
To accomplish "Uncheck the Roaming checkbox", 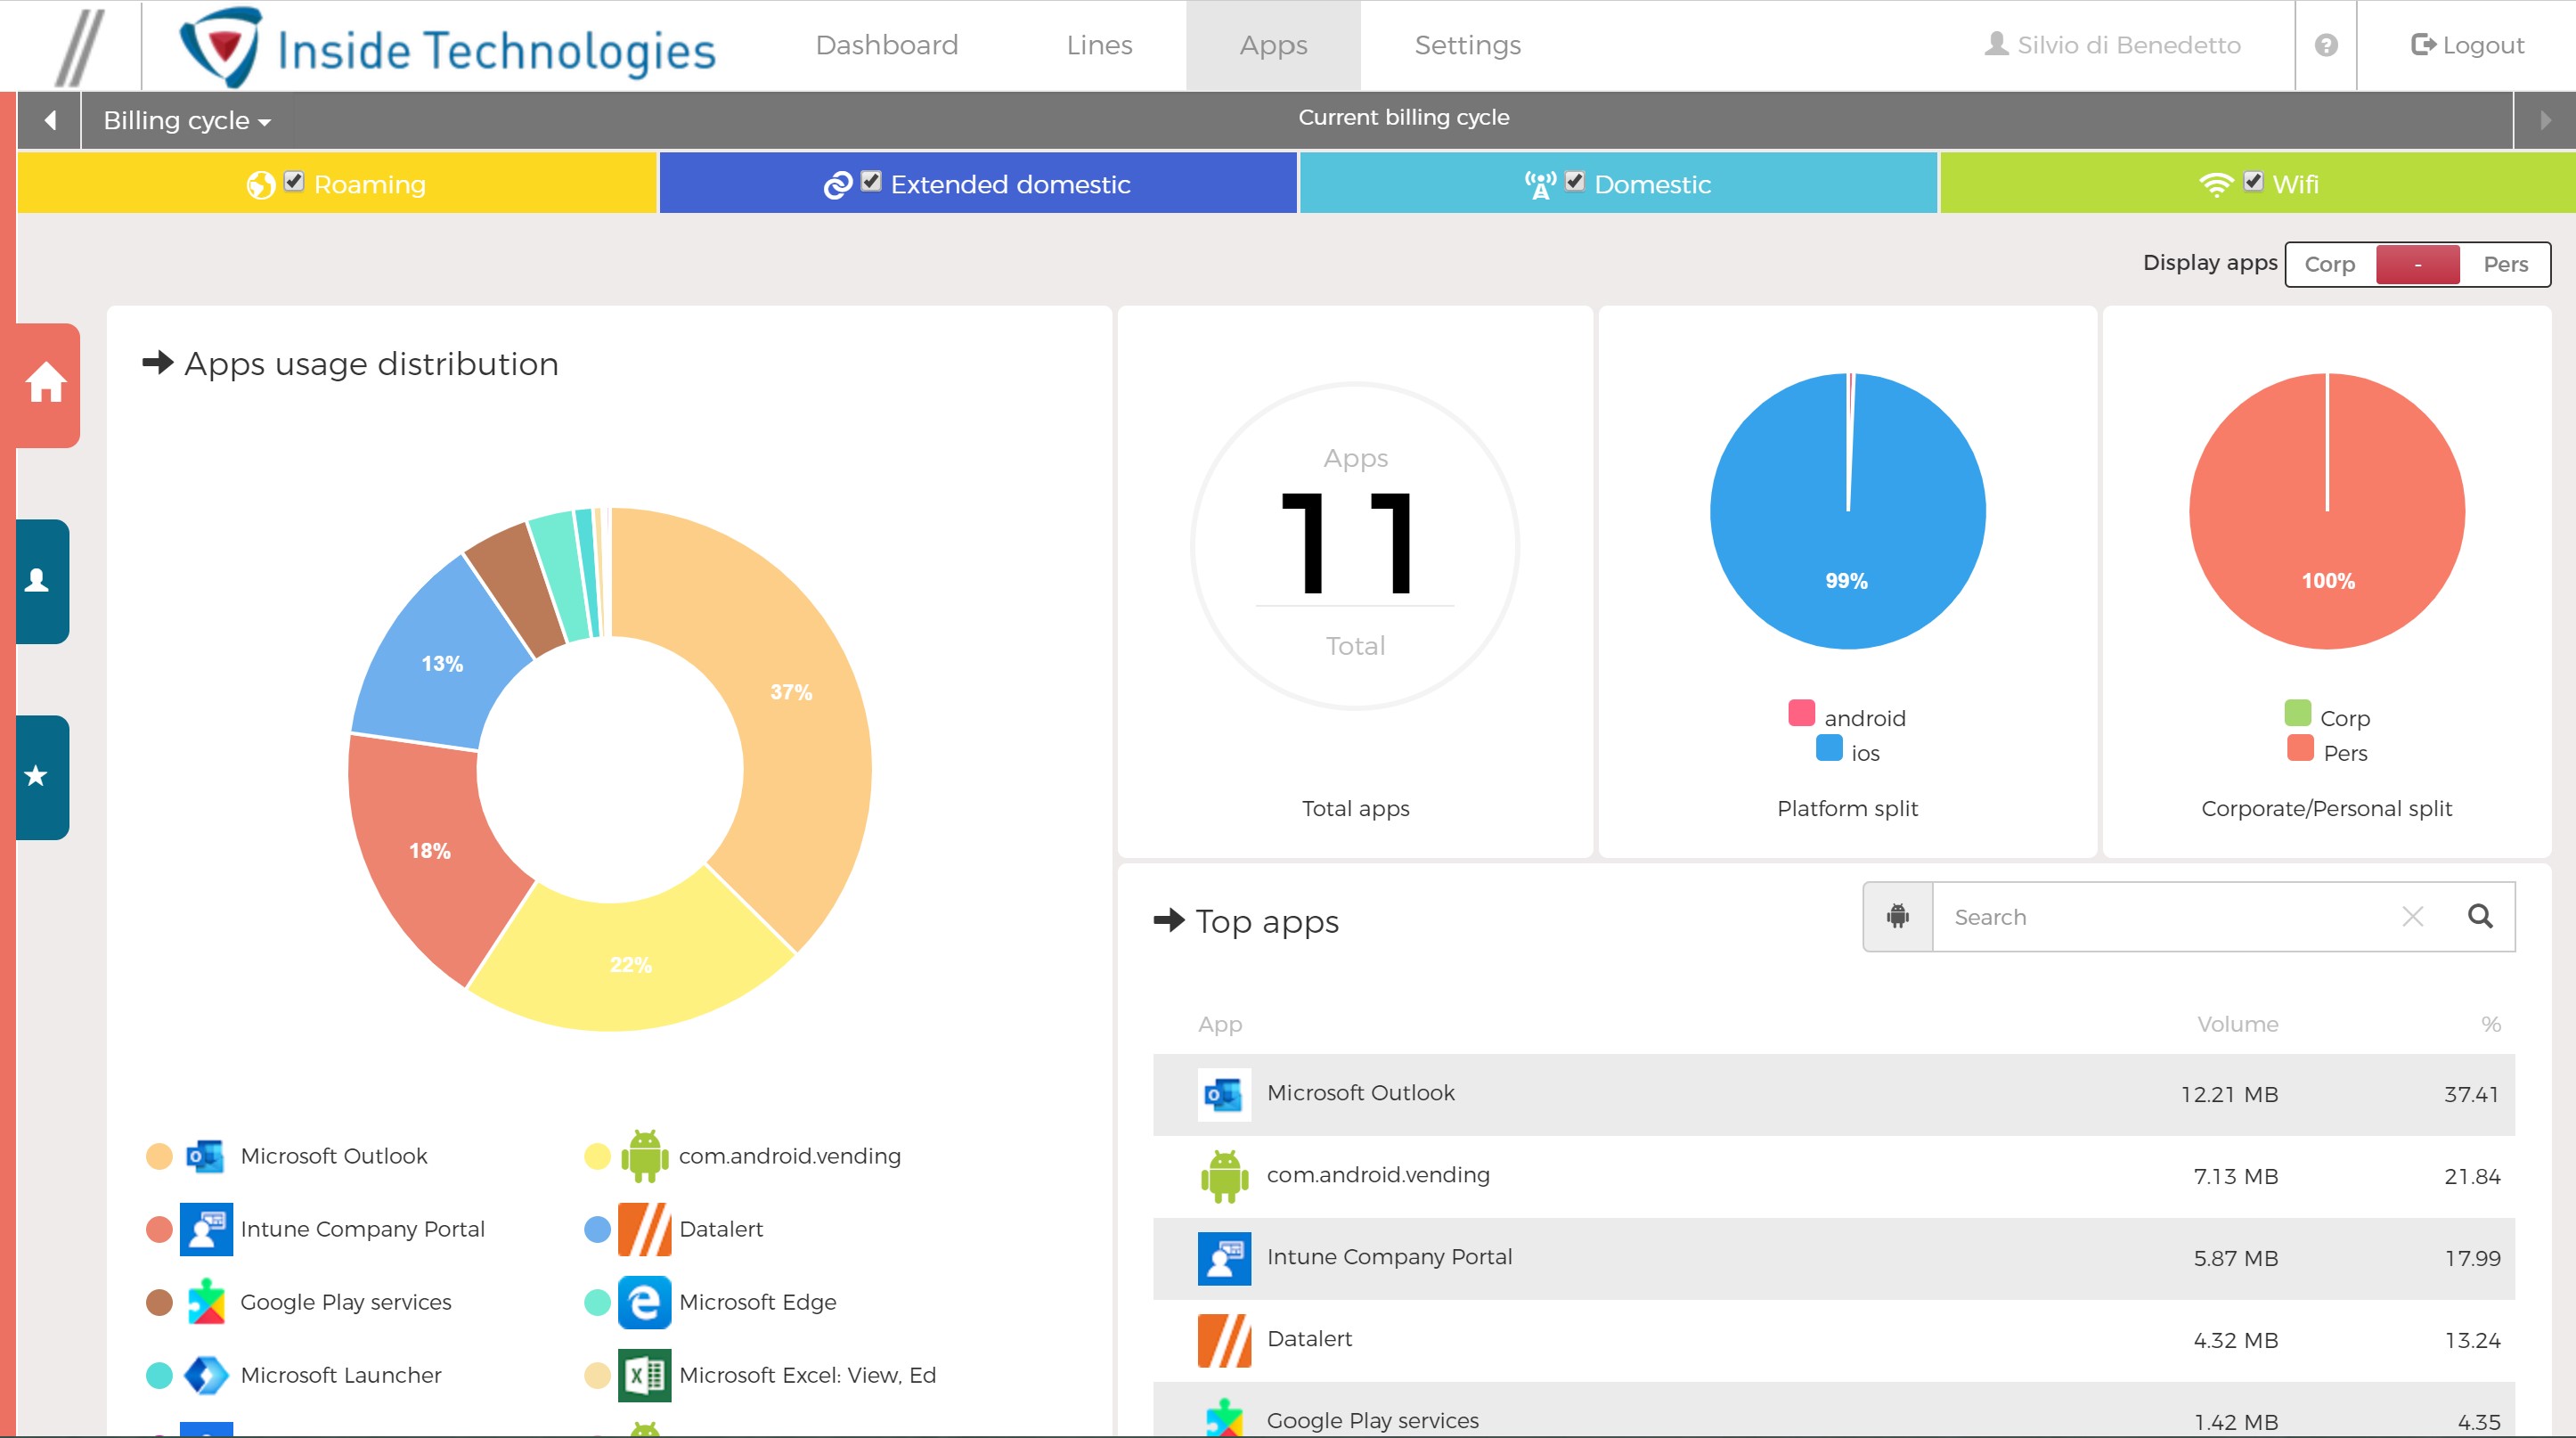I will pyautogui.click(x=293, y=181).
